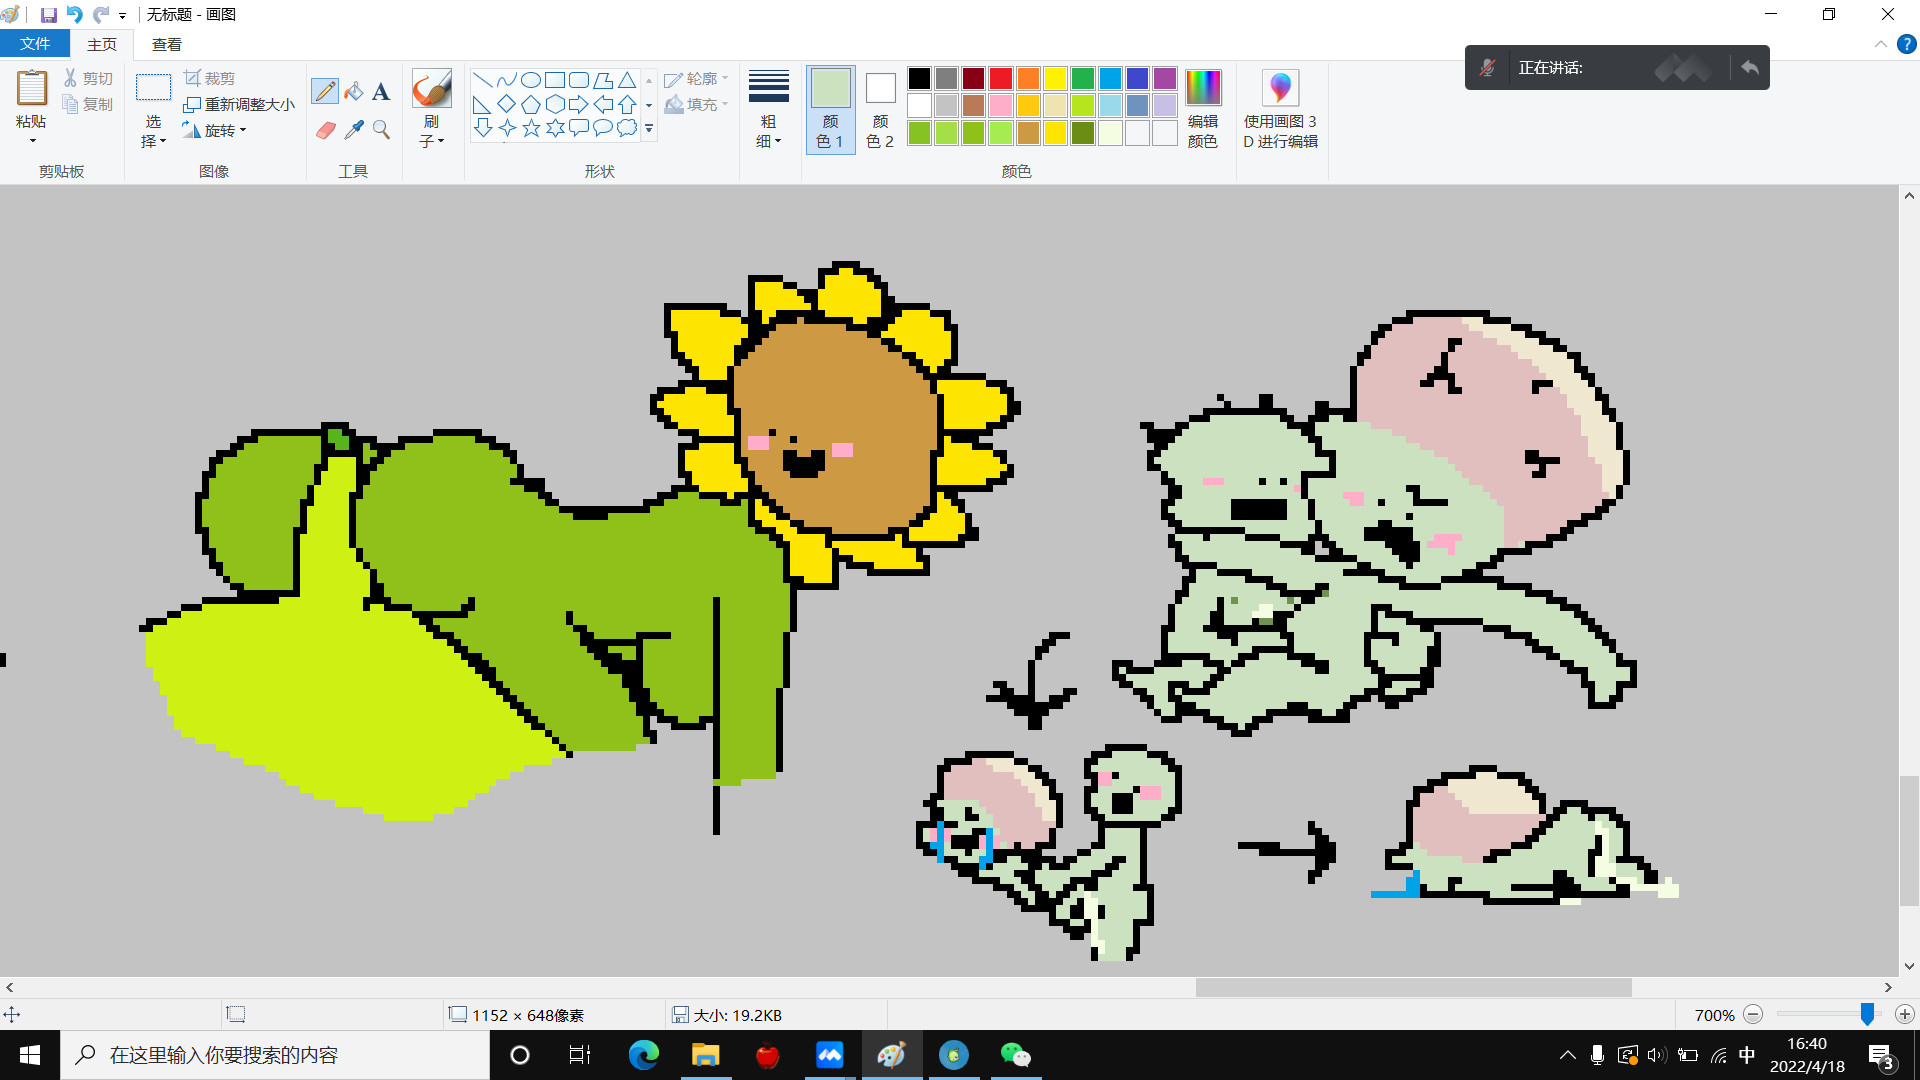Image resolution: width=1920 pixels, height=1080 pixels.
Task: Click the vertical scrollbar down arrow
Action: tap(1909, 966)
